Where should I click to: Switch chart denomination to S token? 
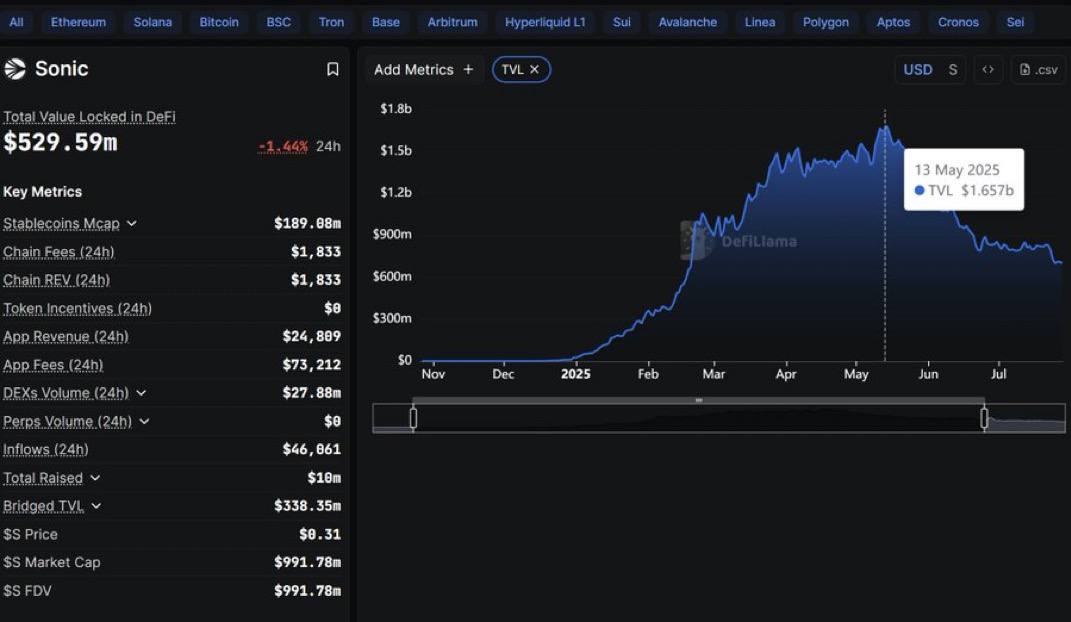[953, 70]
